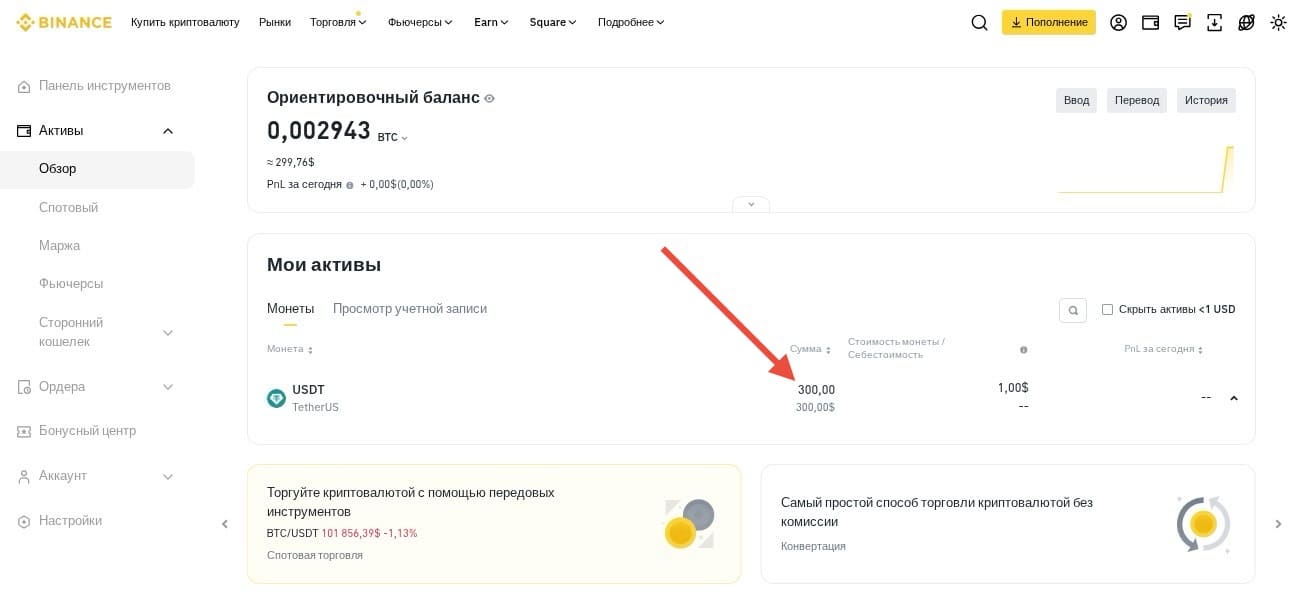Sort by PnL за сегодня column
1302x592 pixels.
(x=1163, y=349)
